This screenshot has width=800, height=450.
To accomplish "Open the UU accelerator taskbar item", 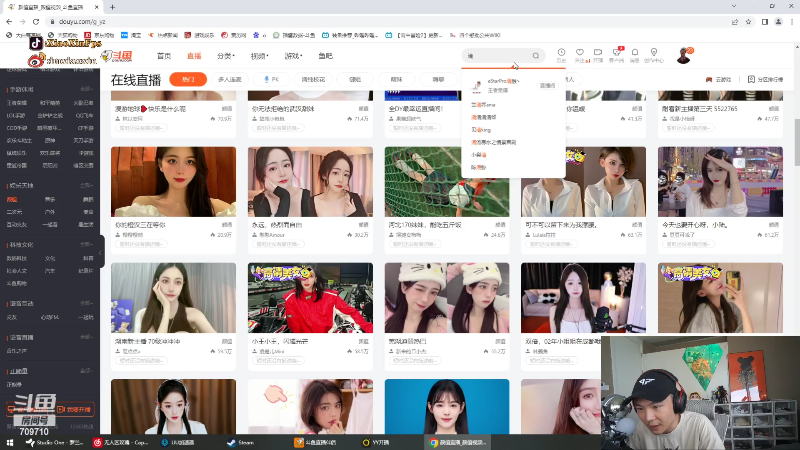I will click(x=178, y=442).
